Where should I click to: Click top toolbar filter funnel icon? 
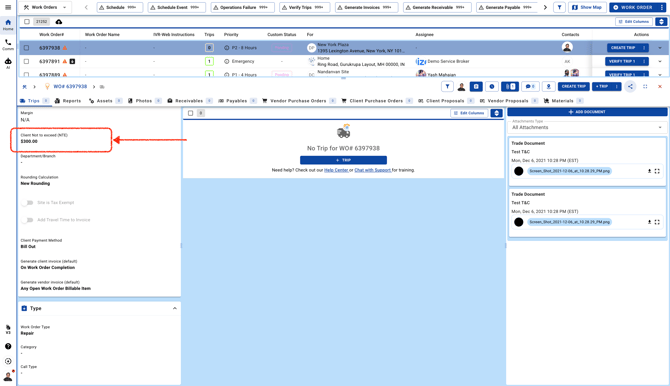(559, 7)
